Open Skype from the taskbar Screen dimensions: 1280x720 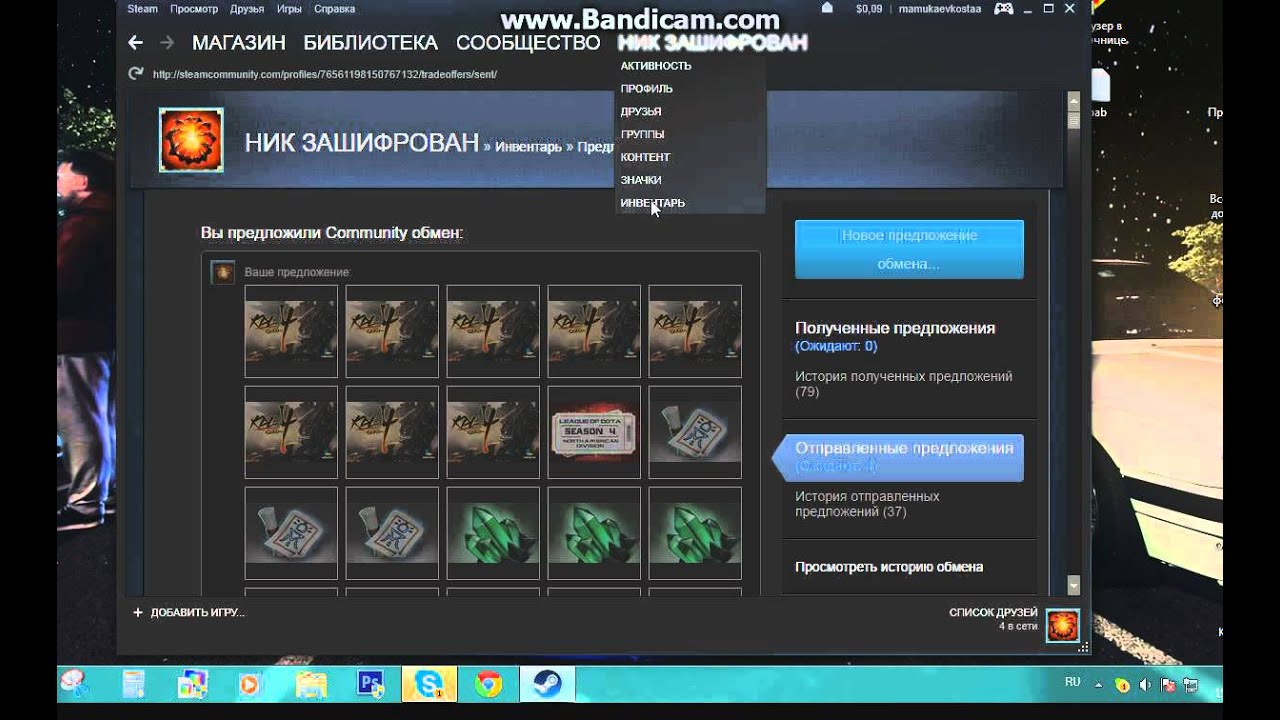(x=430, y=684)
